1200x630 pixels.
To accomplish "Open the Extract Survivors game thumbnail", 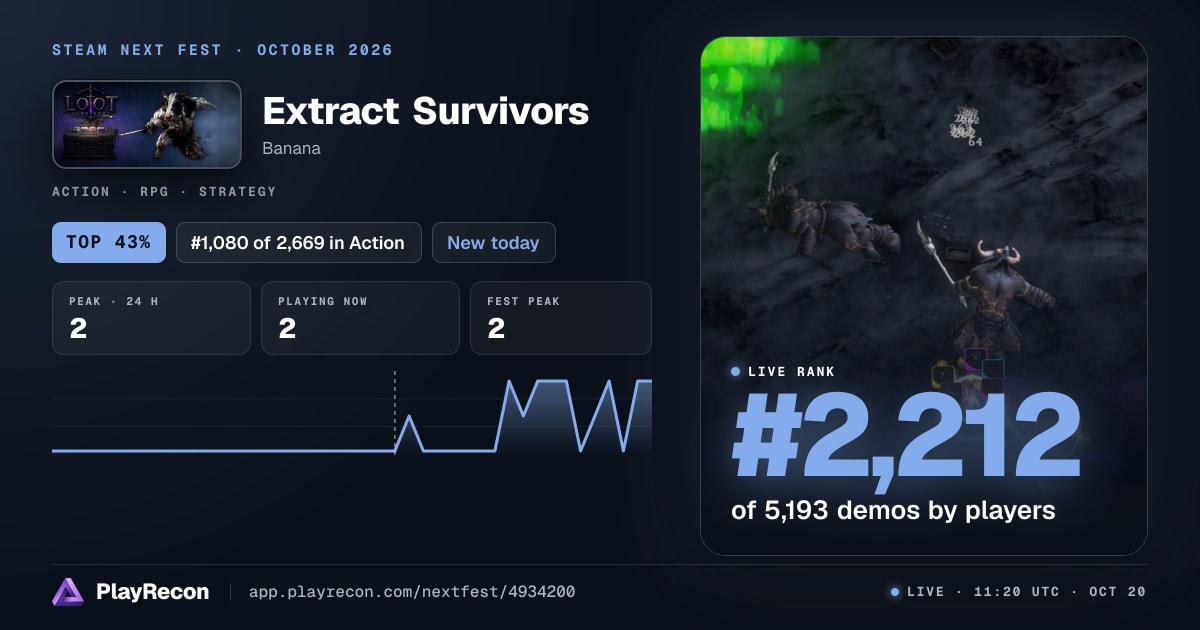I will point(147,124).
